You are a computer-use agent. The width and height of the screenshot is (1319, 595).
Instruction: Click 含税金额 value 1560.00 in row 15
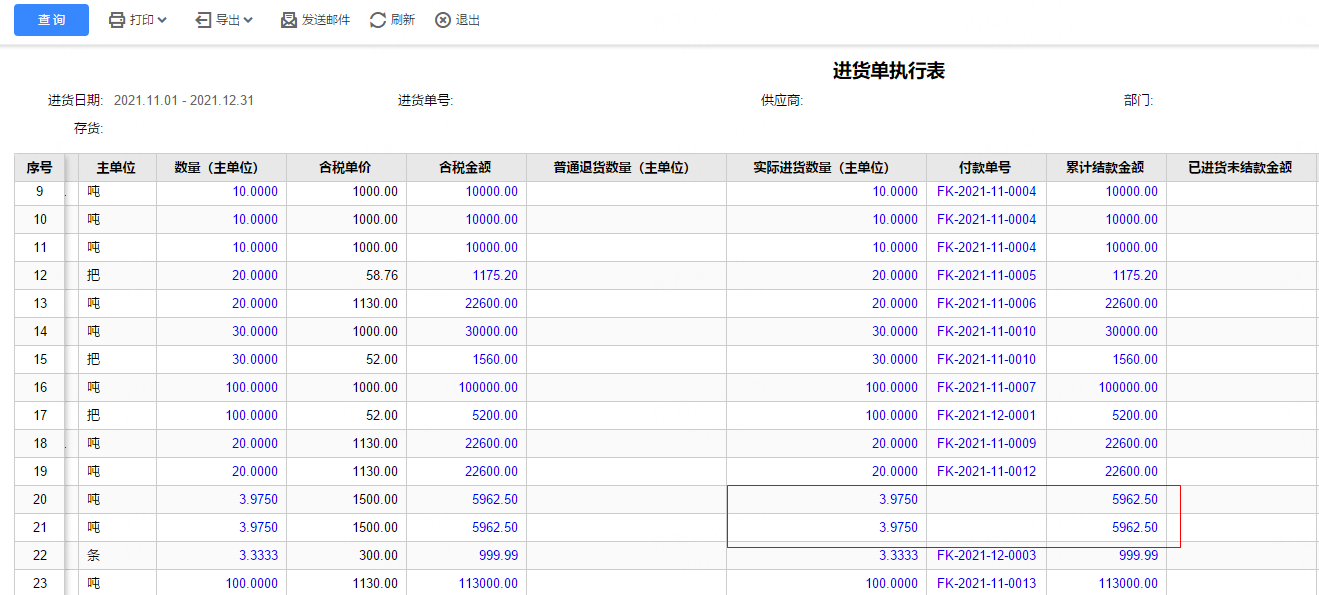[x=495, y=359]
